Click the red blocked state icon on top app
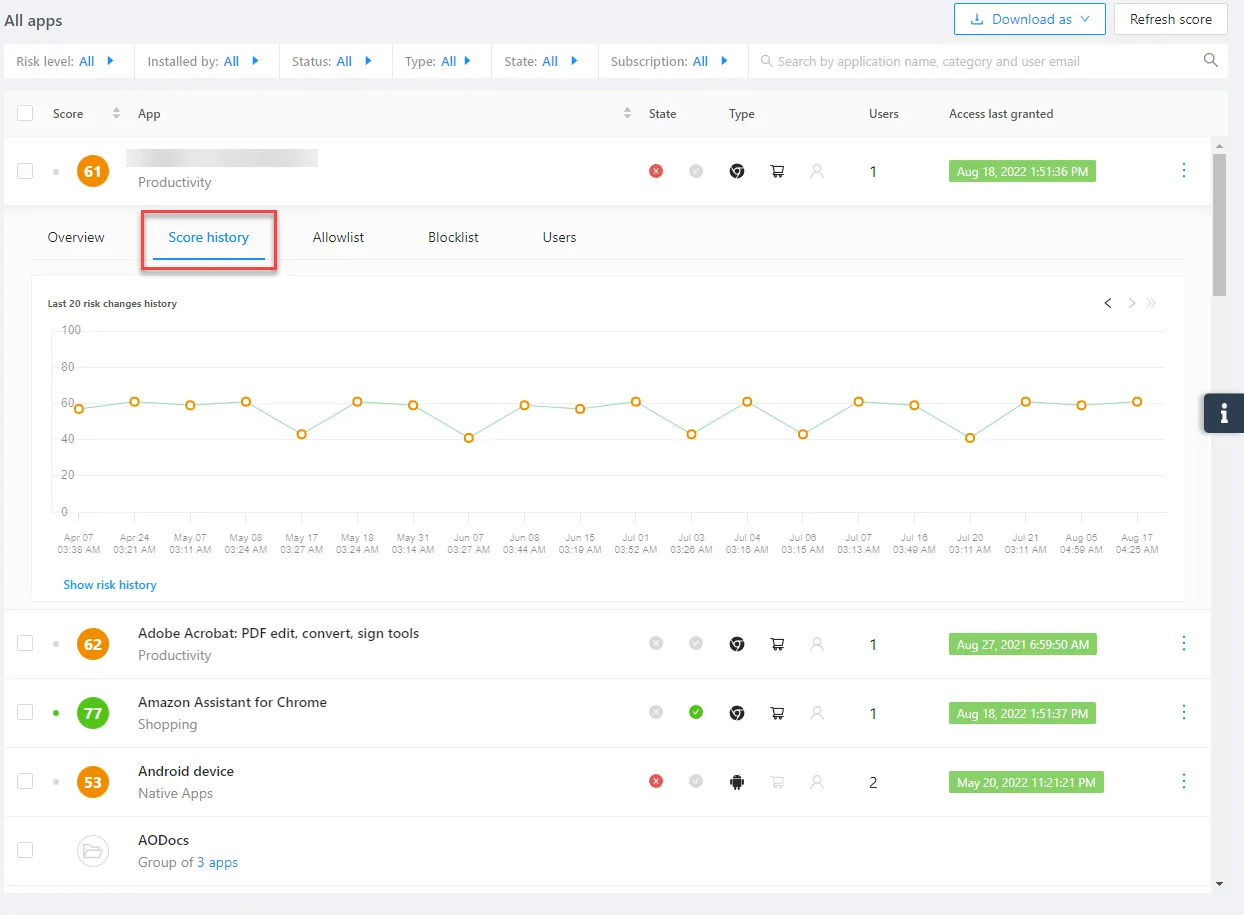 (656, 171)
